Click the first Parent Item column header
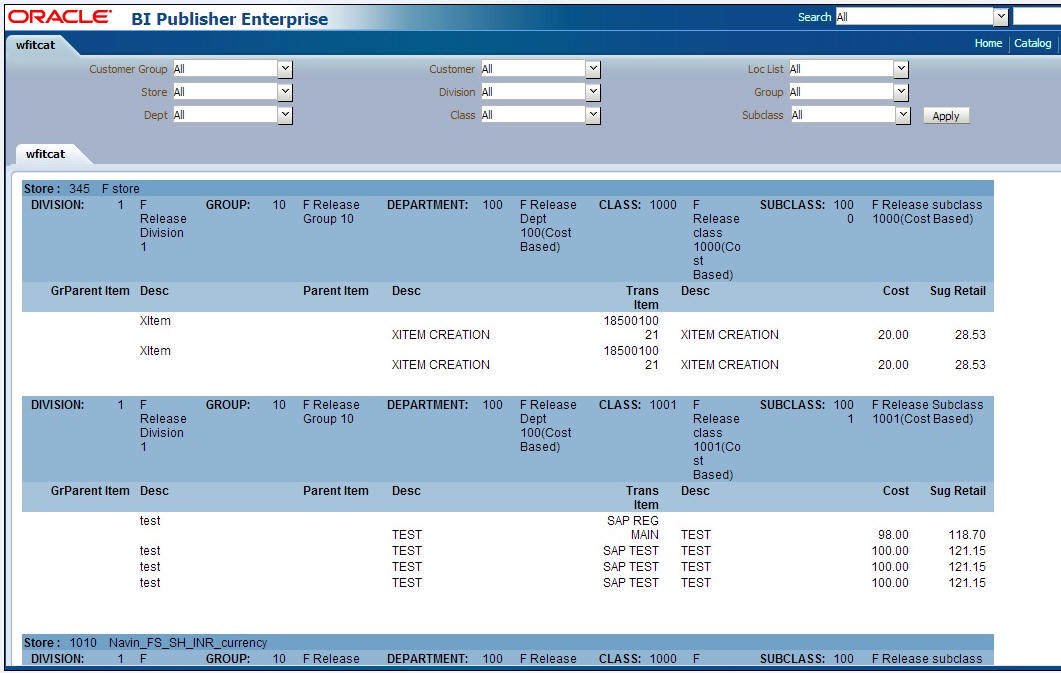 click(336, 291)
